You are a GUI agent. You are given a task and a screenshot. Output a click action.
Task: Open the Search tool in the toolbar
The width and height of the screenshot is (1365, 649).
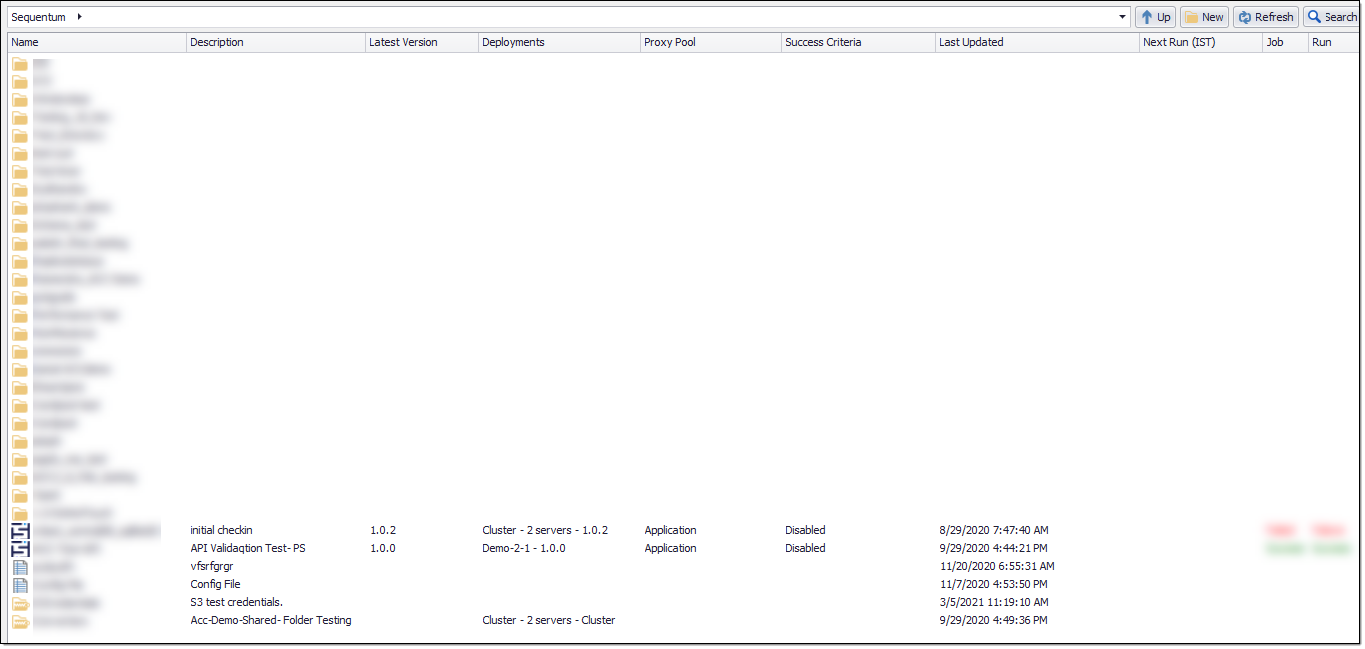pos(1331,17)
